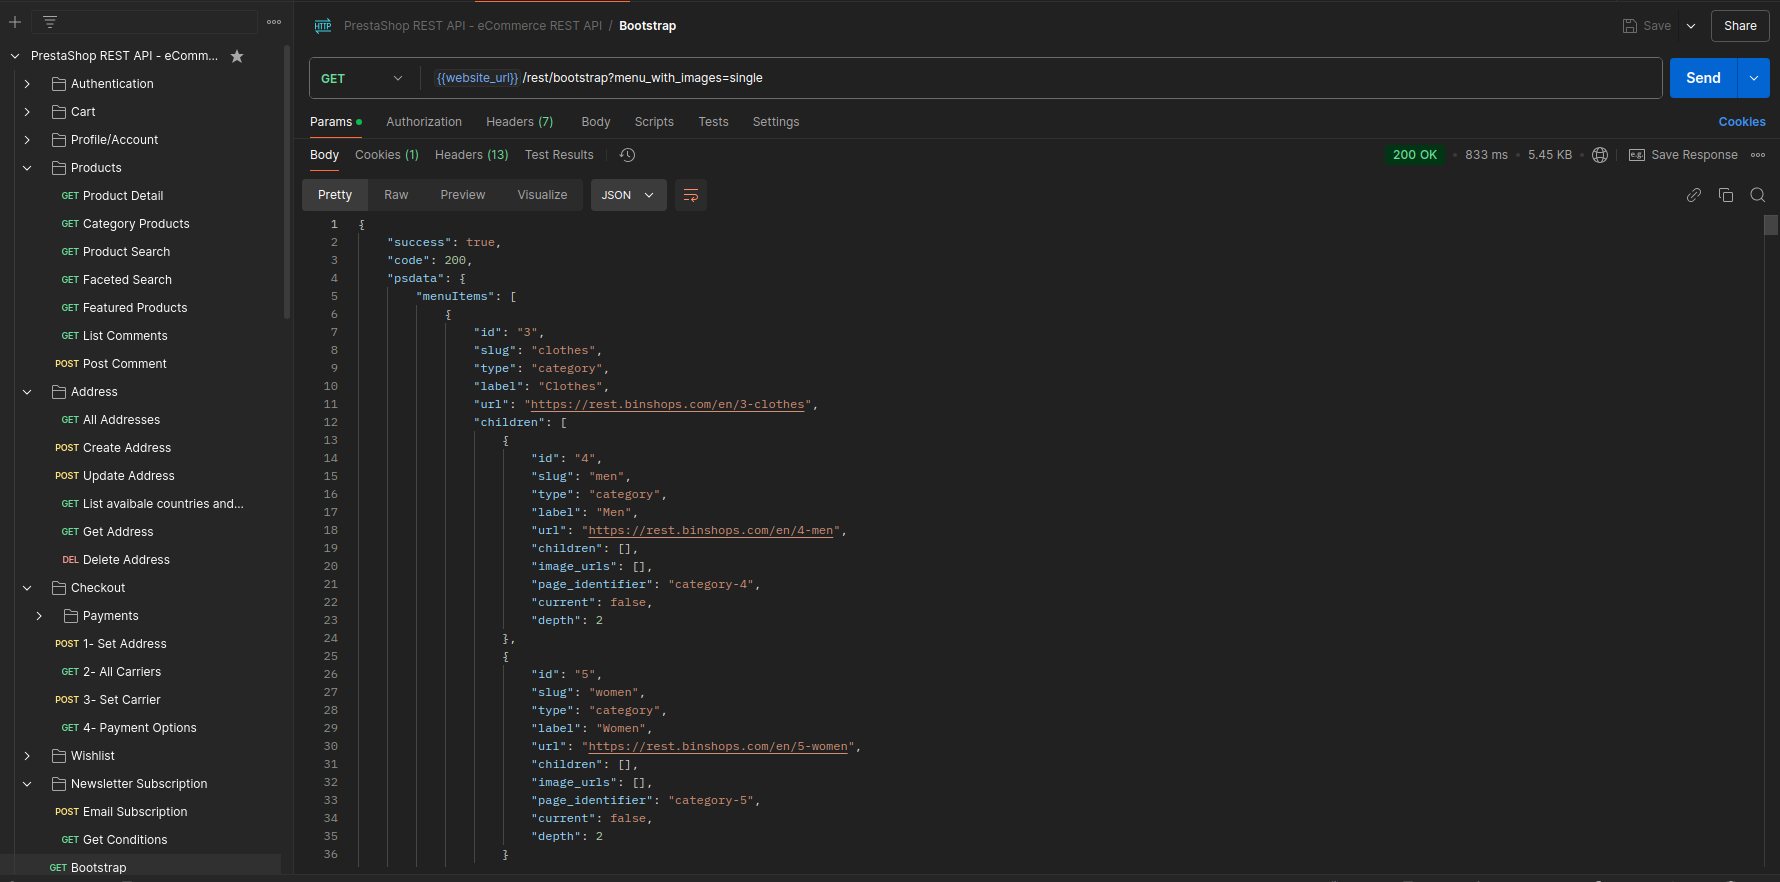
Task: Switch to the Authorization tab
Action: point(424,122)
